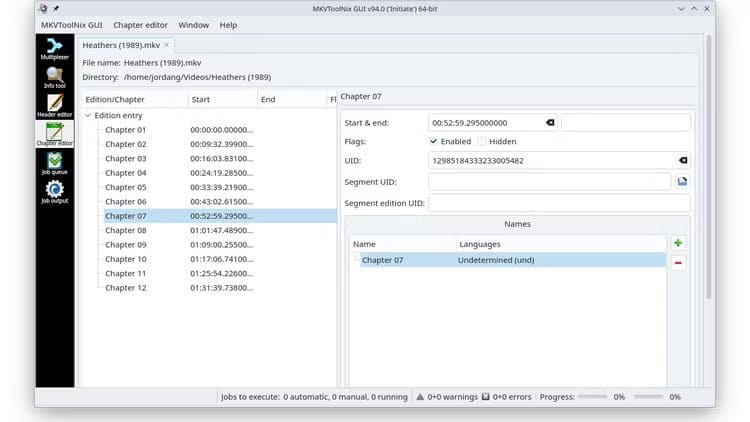Click the warnings triangle icon in status bar
This screenshot has width=750, height=422.
(x=420, y=397)
